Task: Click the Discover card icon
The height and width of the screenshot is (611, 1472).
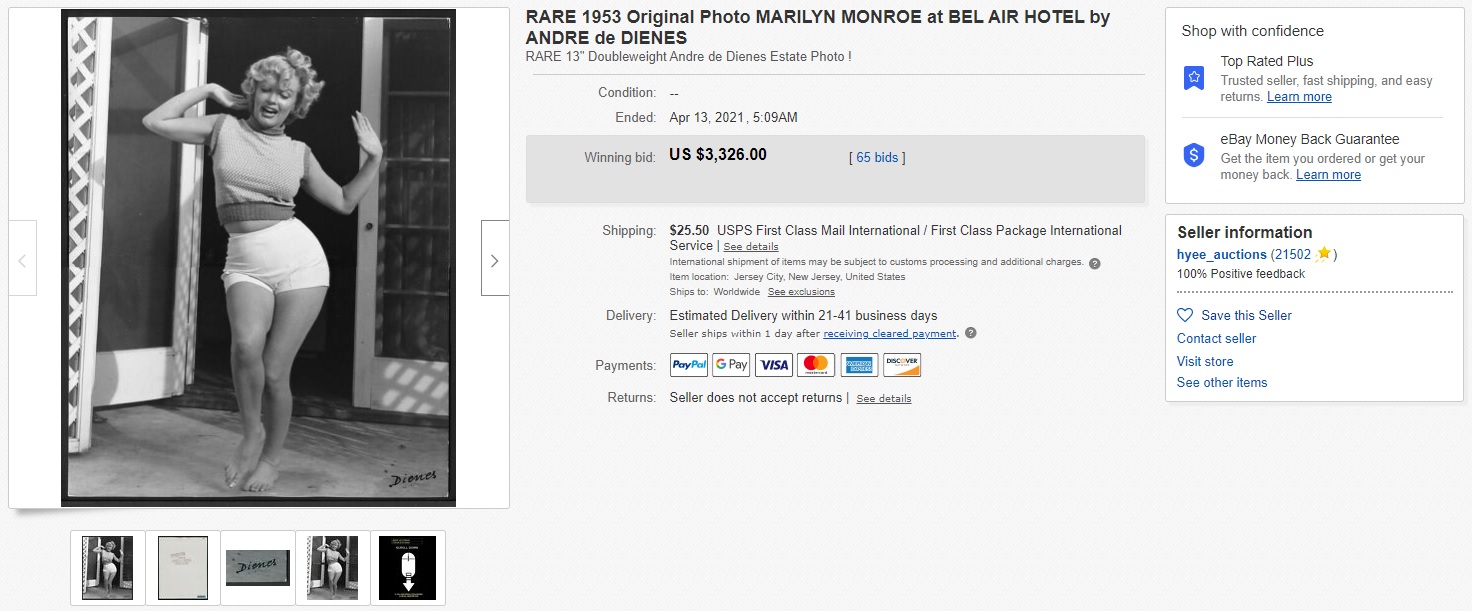Action: tap(902, 365)
